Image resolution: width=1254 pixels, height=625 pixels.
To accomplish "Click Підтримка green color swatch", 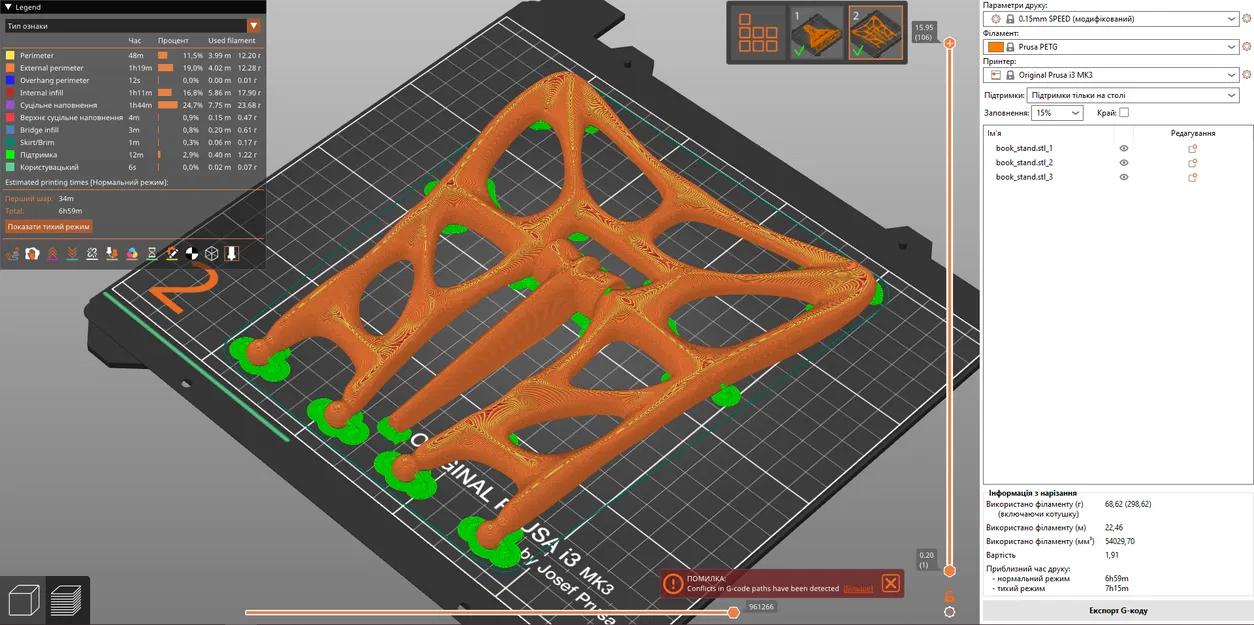I will [x=10, y=155].
